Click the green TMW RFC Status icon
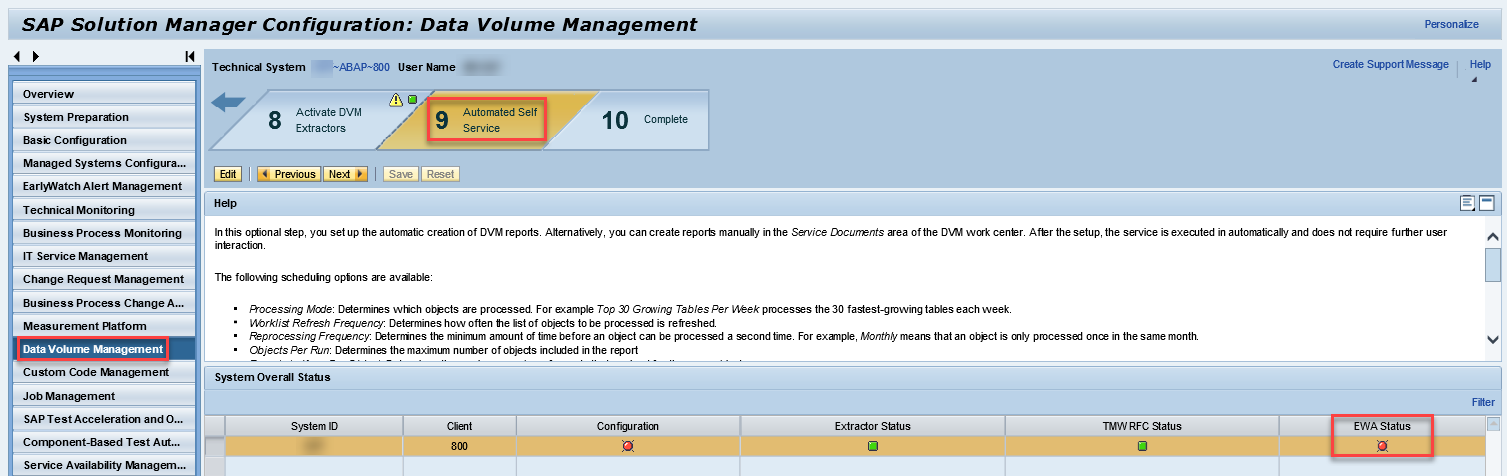The height and width of the screenshot is (476, 1507). [x=1142, y=446]
